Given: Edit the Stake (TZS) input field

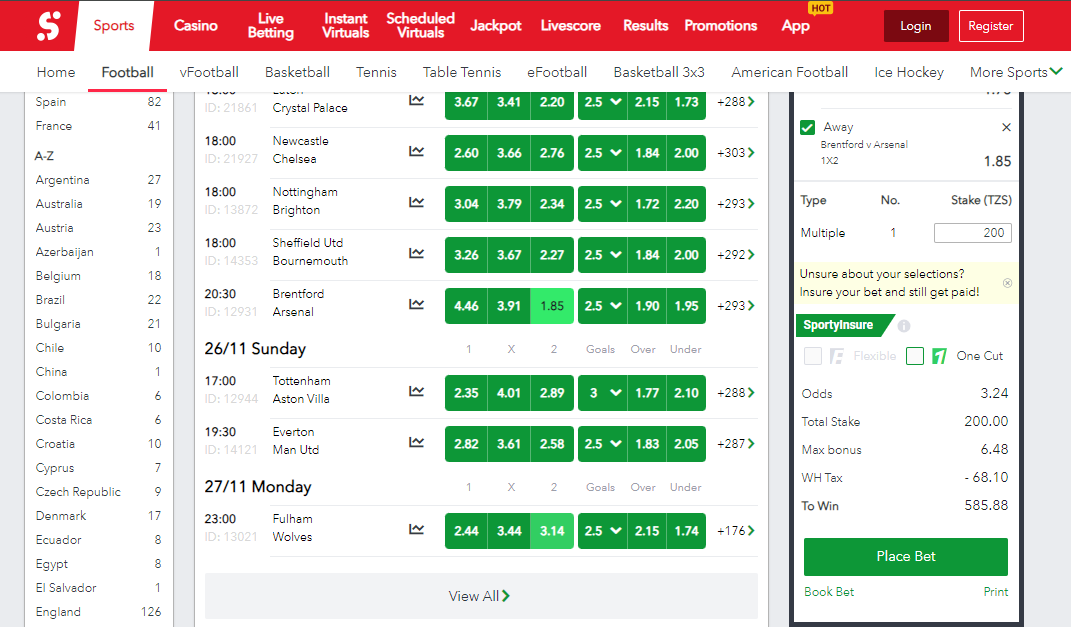Looking at the screenshot, I should point(973,233).
